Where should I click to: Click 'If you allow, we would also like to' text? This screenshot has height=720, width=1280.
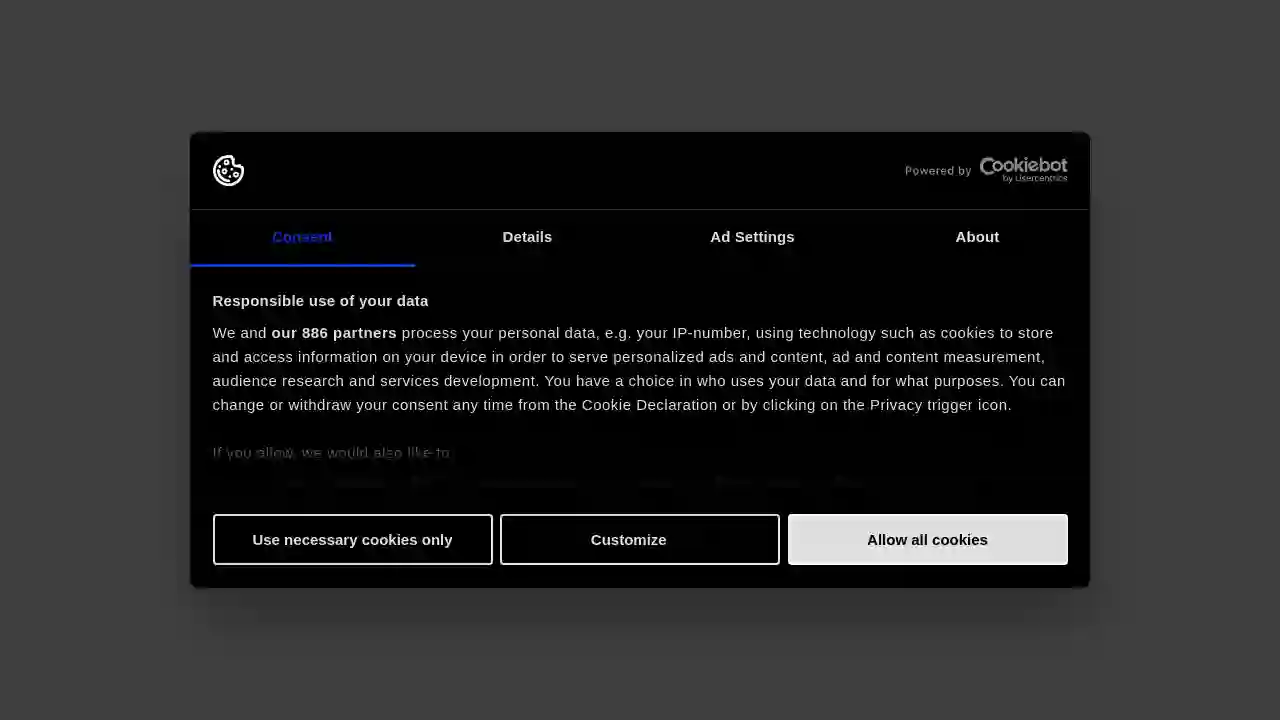[331, 453]
